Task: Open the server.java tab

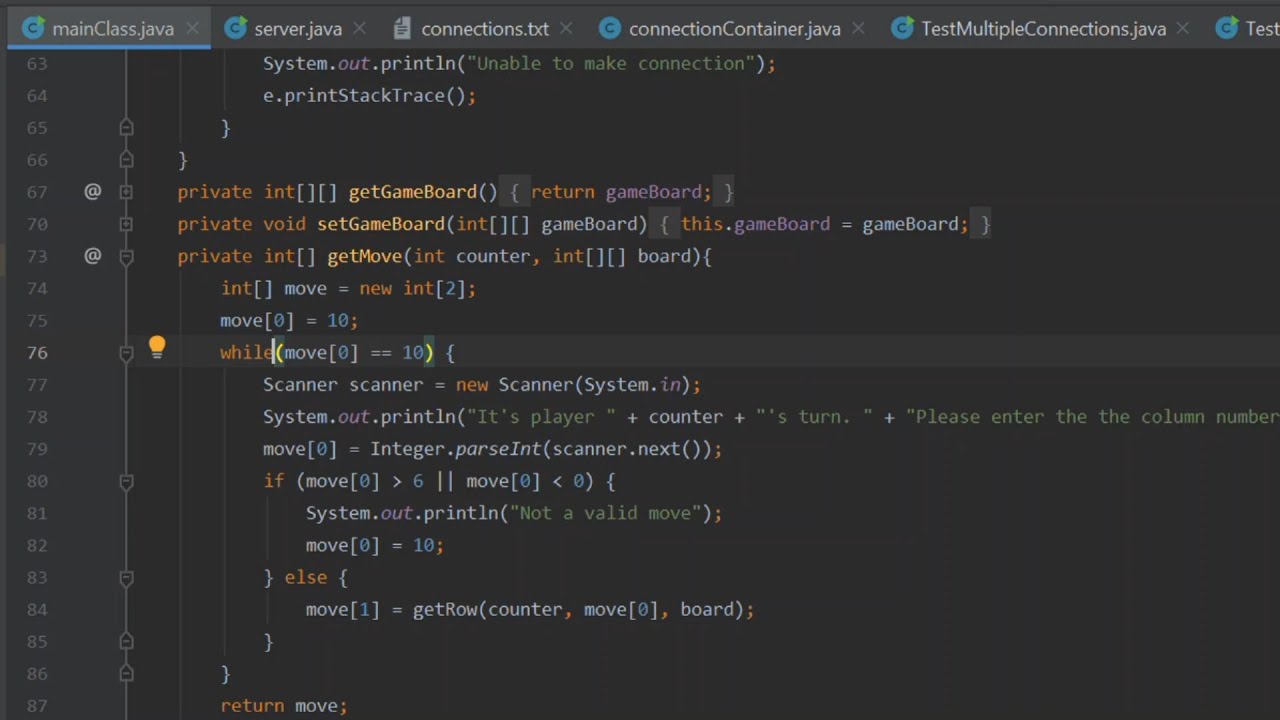Action: tap(298, 28)
